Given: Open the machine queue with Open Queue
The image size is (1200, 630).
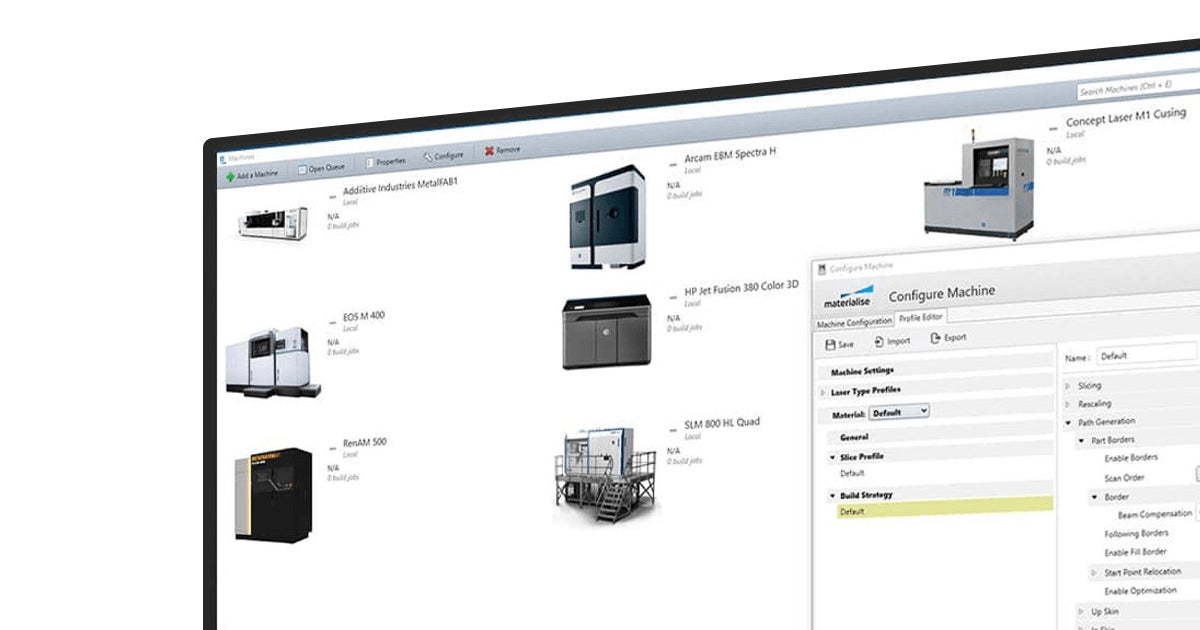Looking at the screenshot, I should pyautogui.click(x=321, y=168).
